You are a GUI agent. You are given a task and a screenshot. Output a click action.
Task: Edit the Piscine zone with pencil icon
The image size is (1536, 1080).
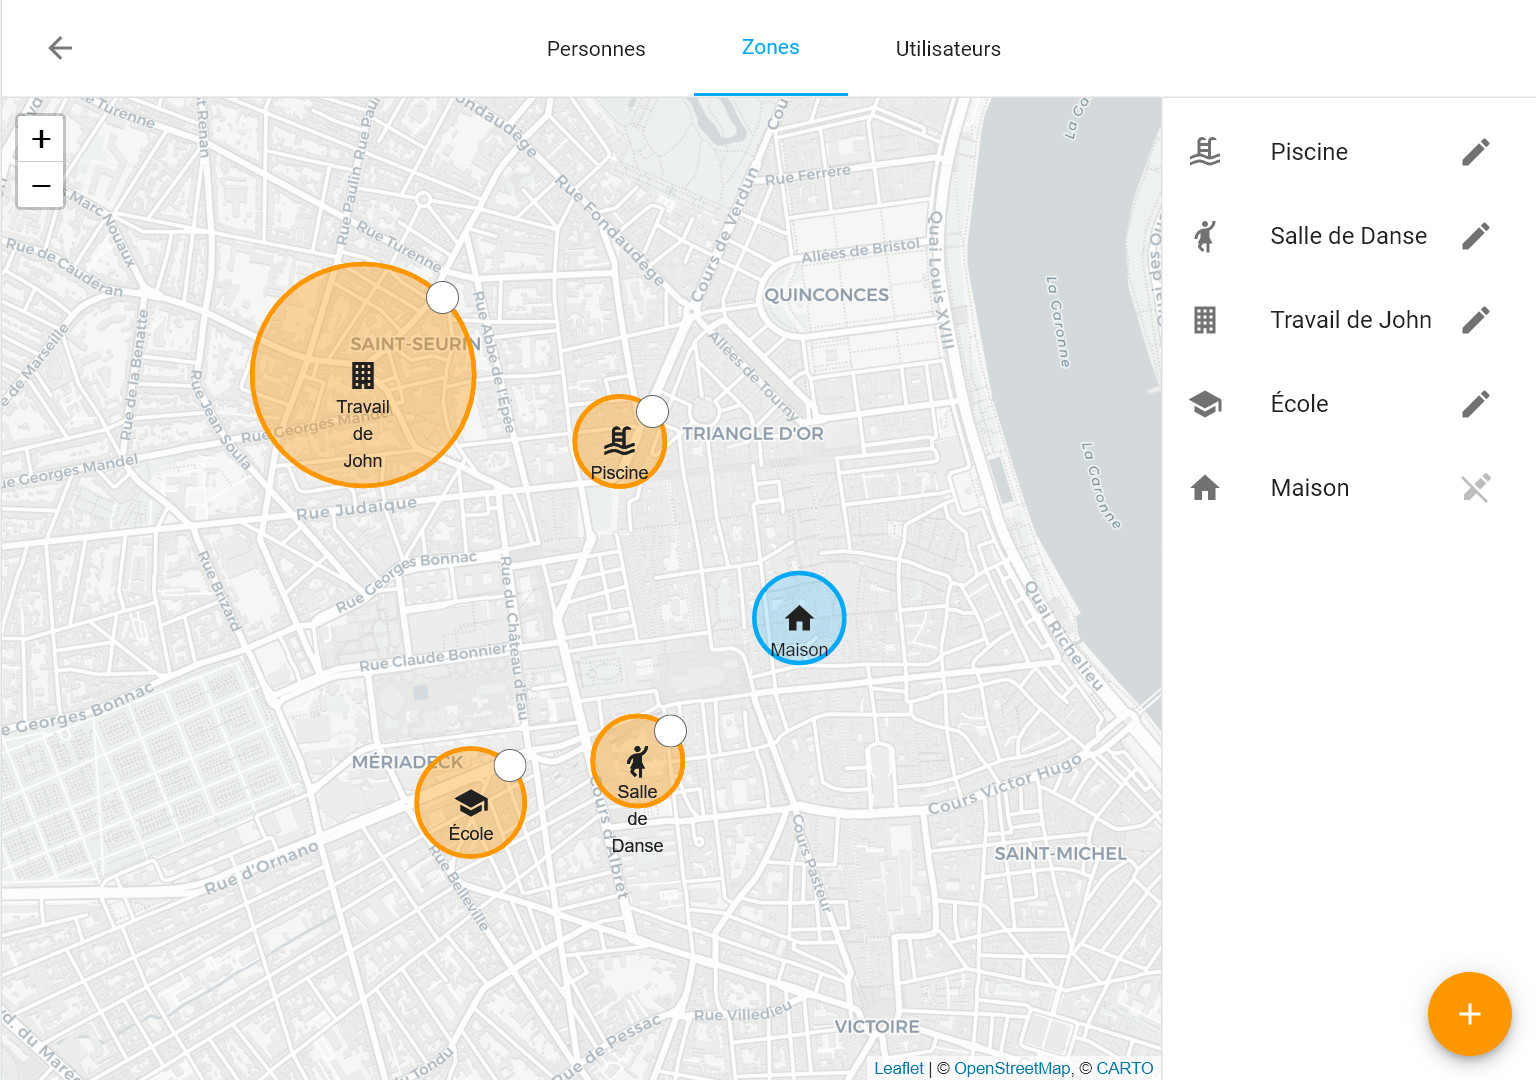[1476, 152]
